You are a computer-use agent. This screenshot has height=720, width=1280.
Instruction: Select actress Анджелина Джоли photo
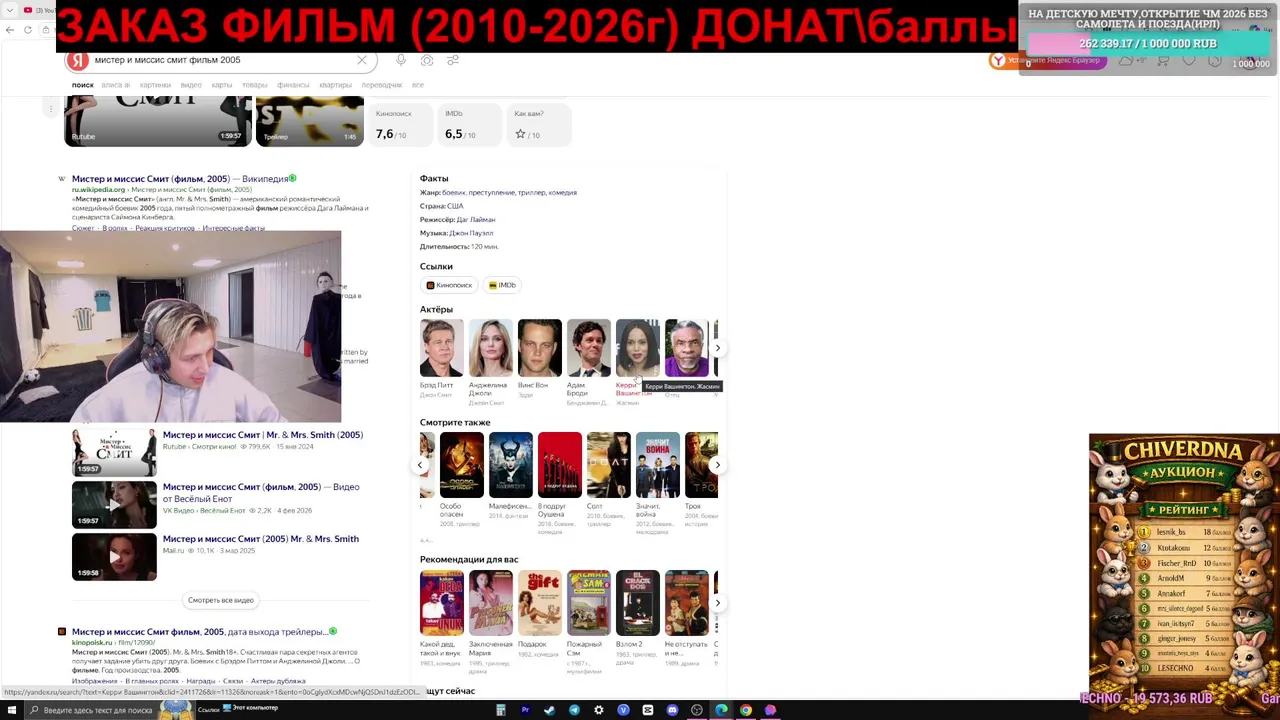[x=490, y=348]
